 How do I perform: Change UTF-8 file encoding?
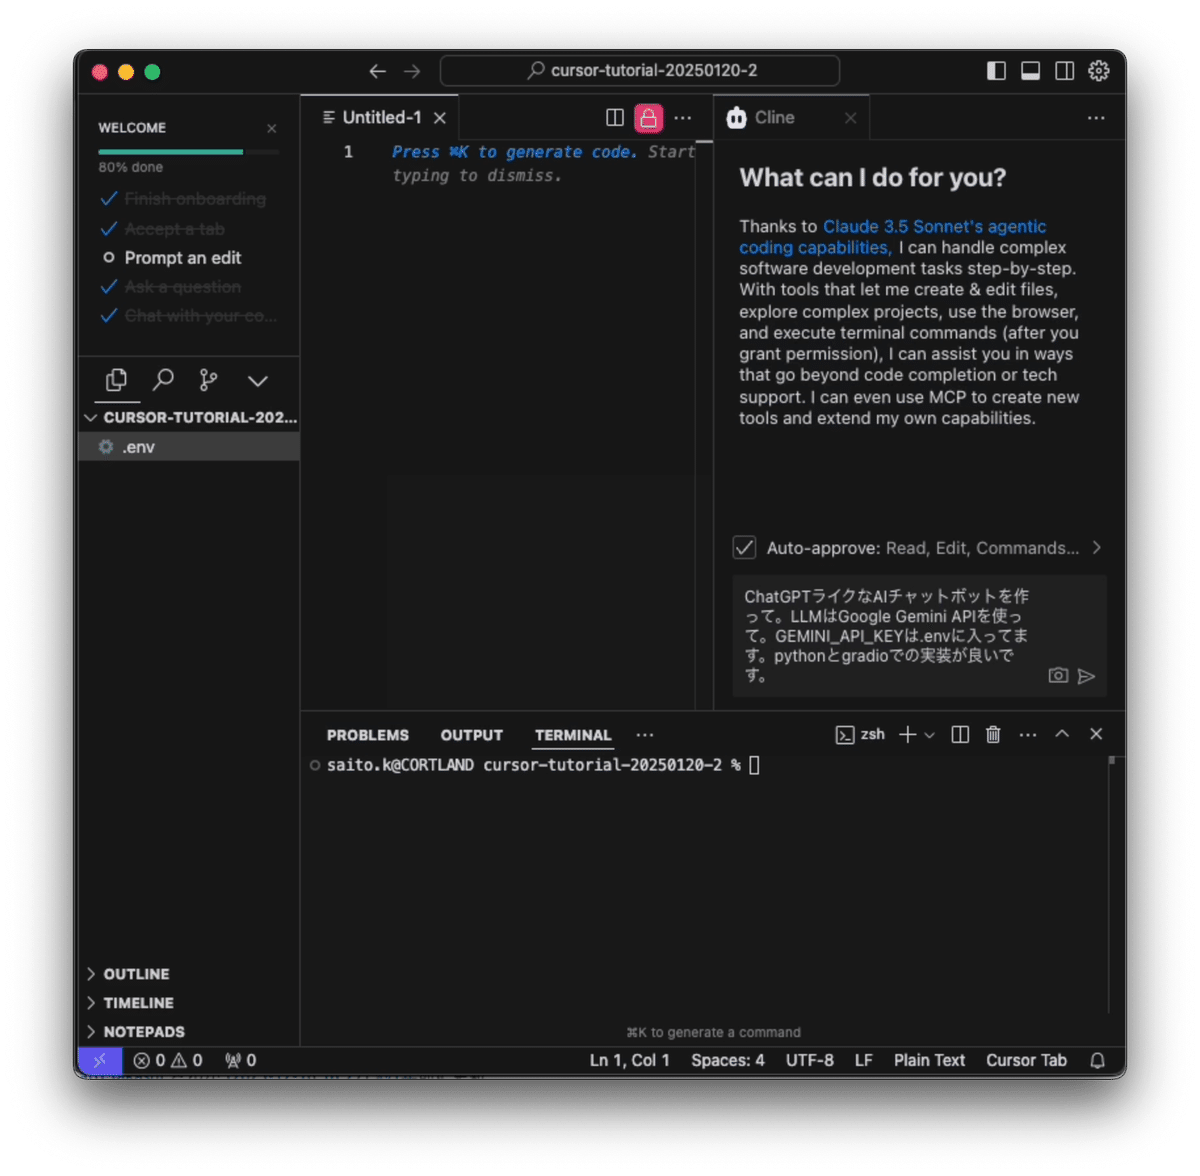[810, 1061]
